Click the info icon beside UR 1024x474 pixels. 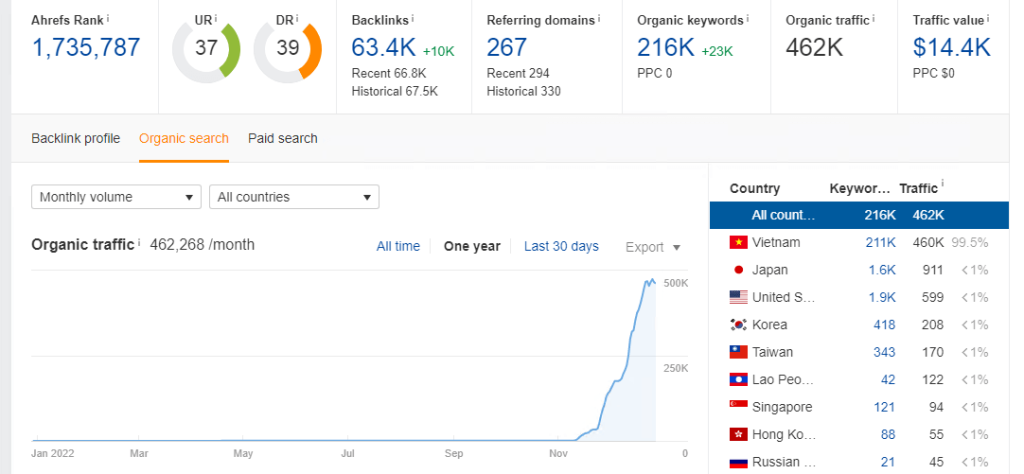click(216, 18)
